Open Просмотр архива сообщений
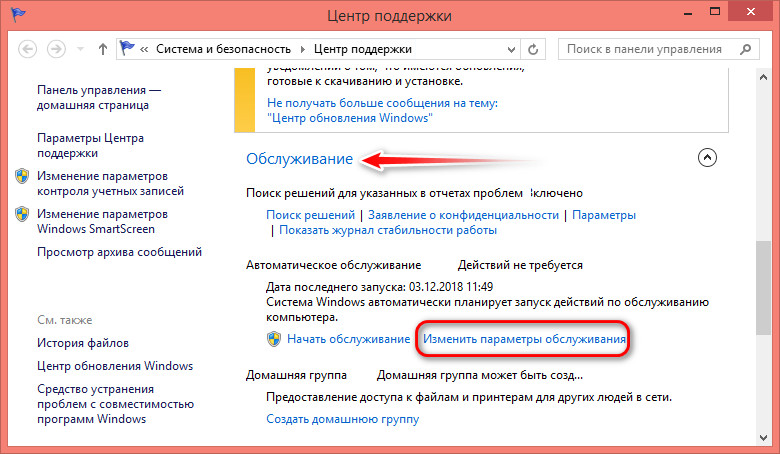Image resolution: width=780 pixels, height=454 pixels. [119, 252]
